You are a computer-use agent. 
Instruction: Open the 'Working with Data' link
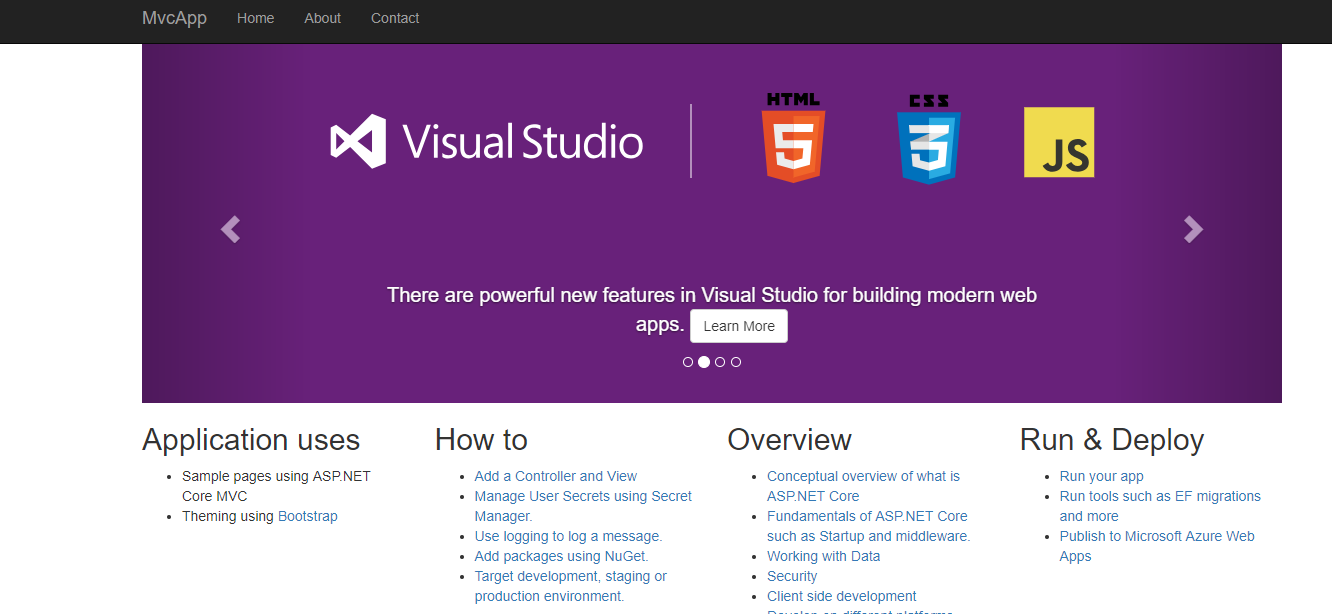point(824,556)
